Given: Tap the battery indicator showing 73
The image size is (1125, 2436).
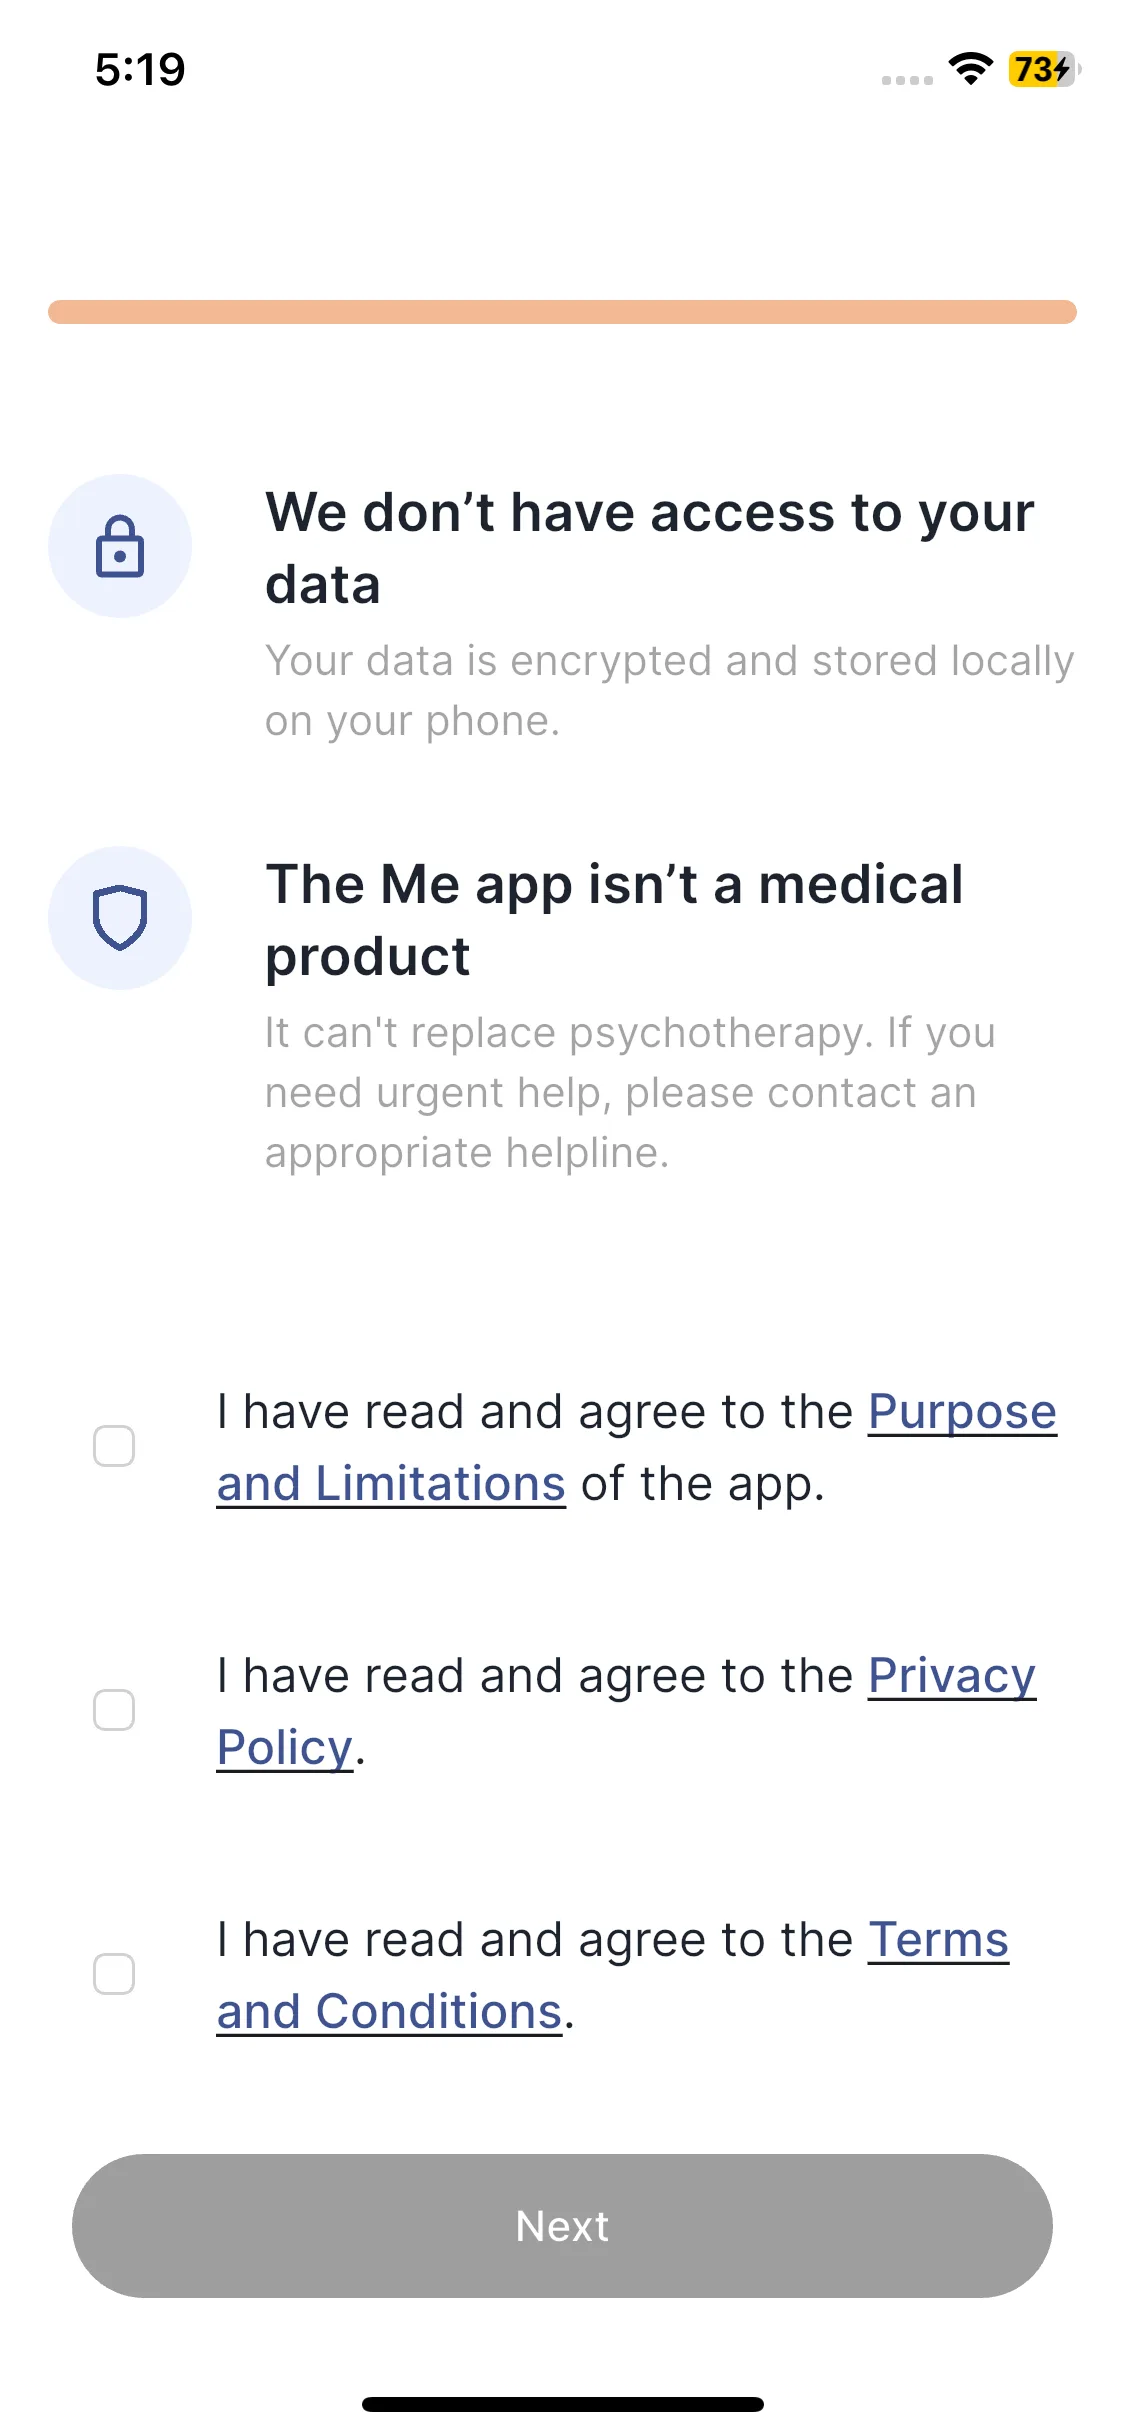Looking at the screenshot, I should 1044,69.
